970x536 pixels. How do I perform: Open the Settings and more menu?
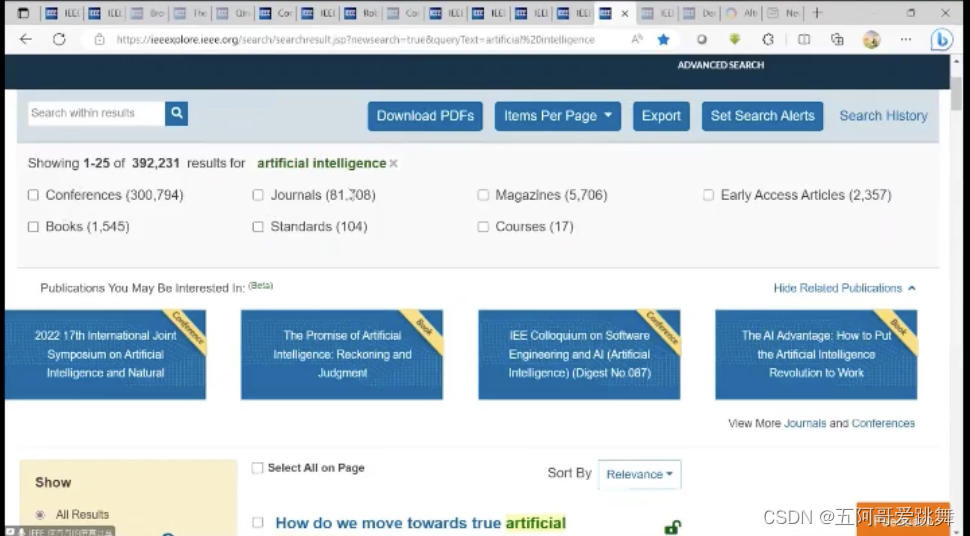[906, 40]
